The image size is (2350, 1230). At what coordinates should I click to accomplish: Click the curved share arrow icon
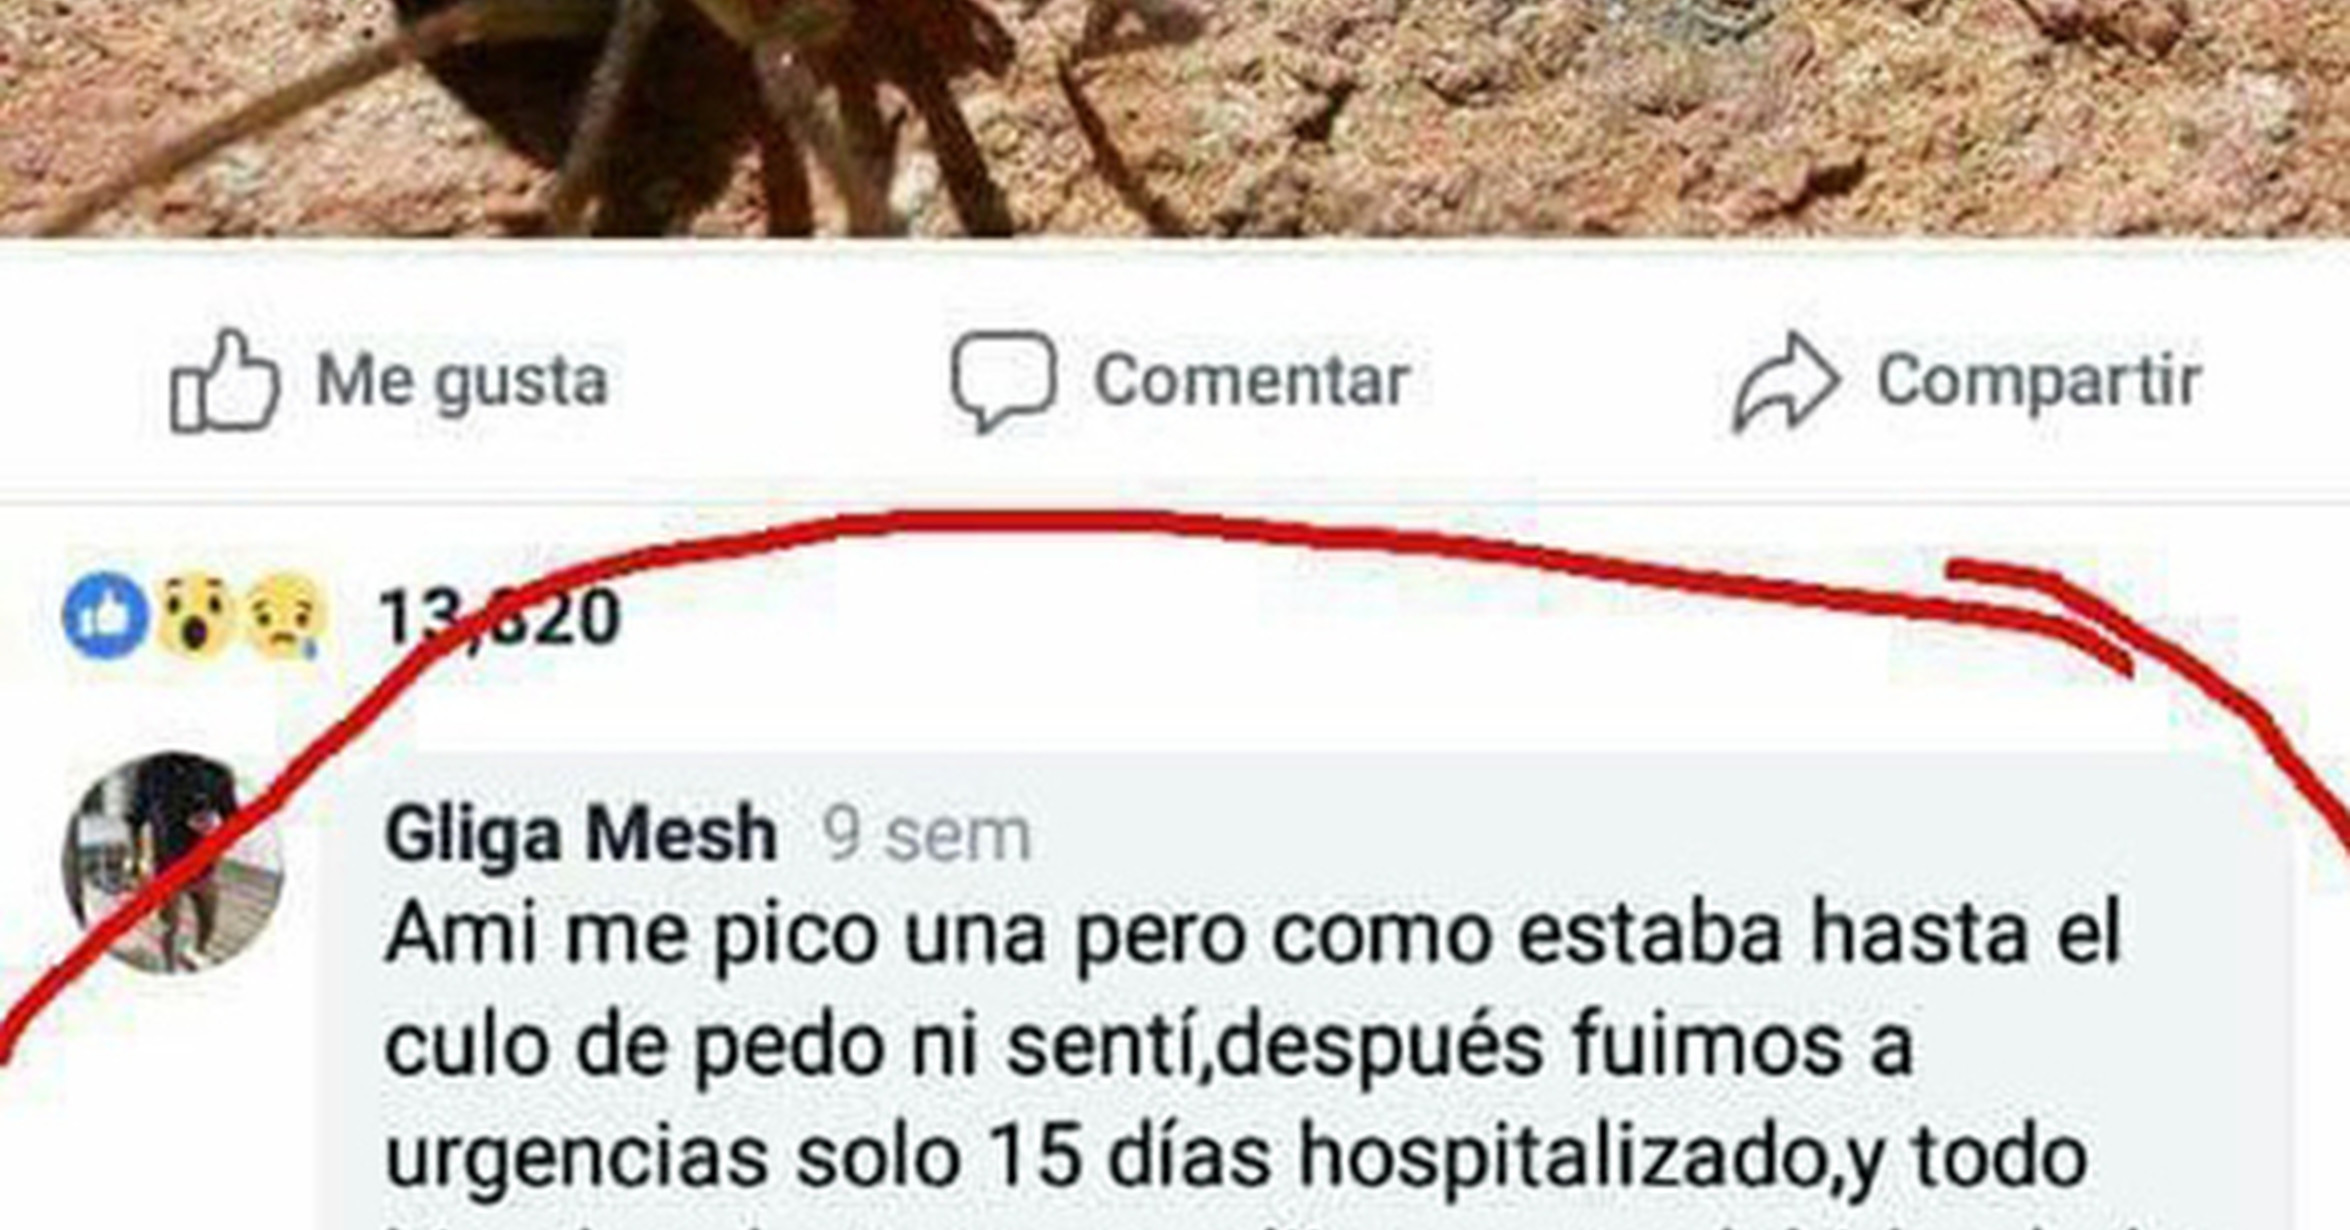(x=1786, y=381)
